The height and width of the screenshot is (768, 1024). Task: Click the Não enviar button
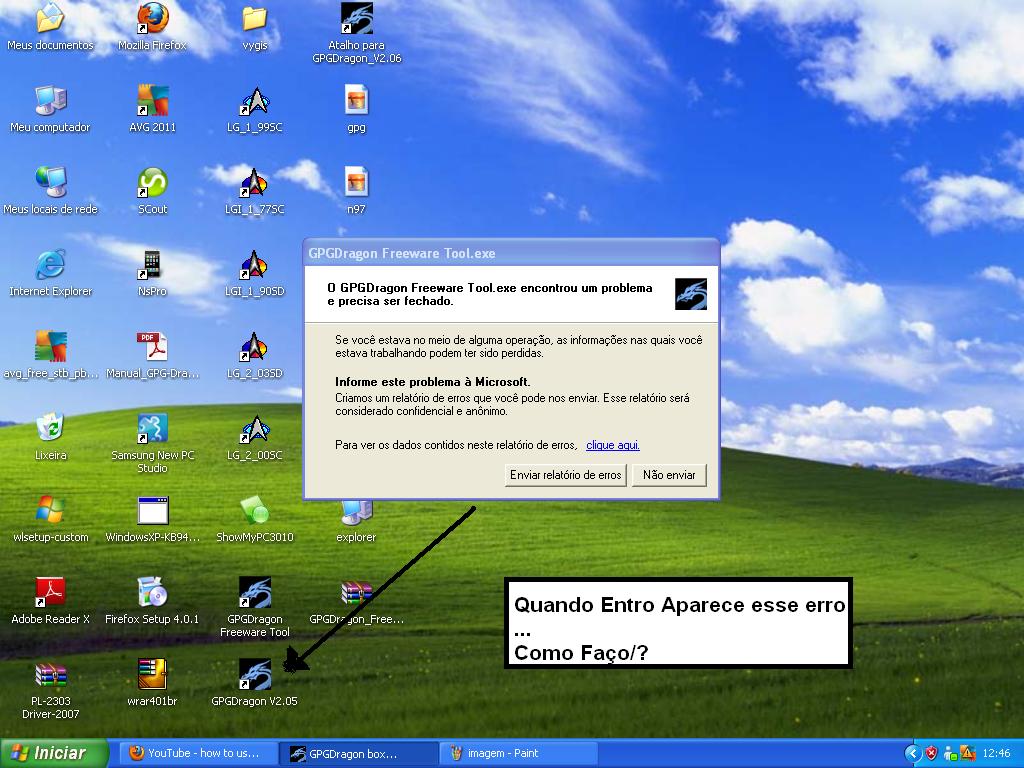[669, 475]
